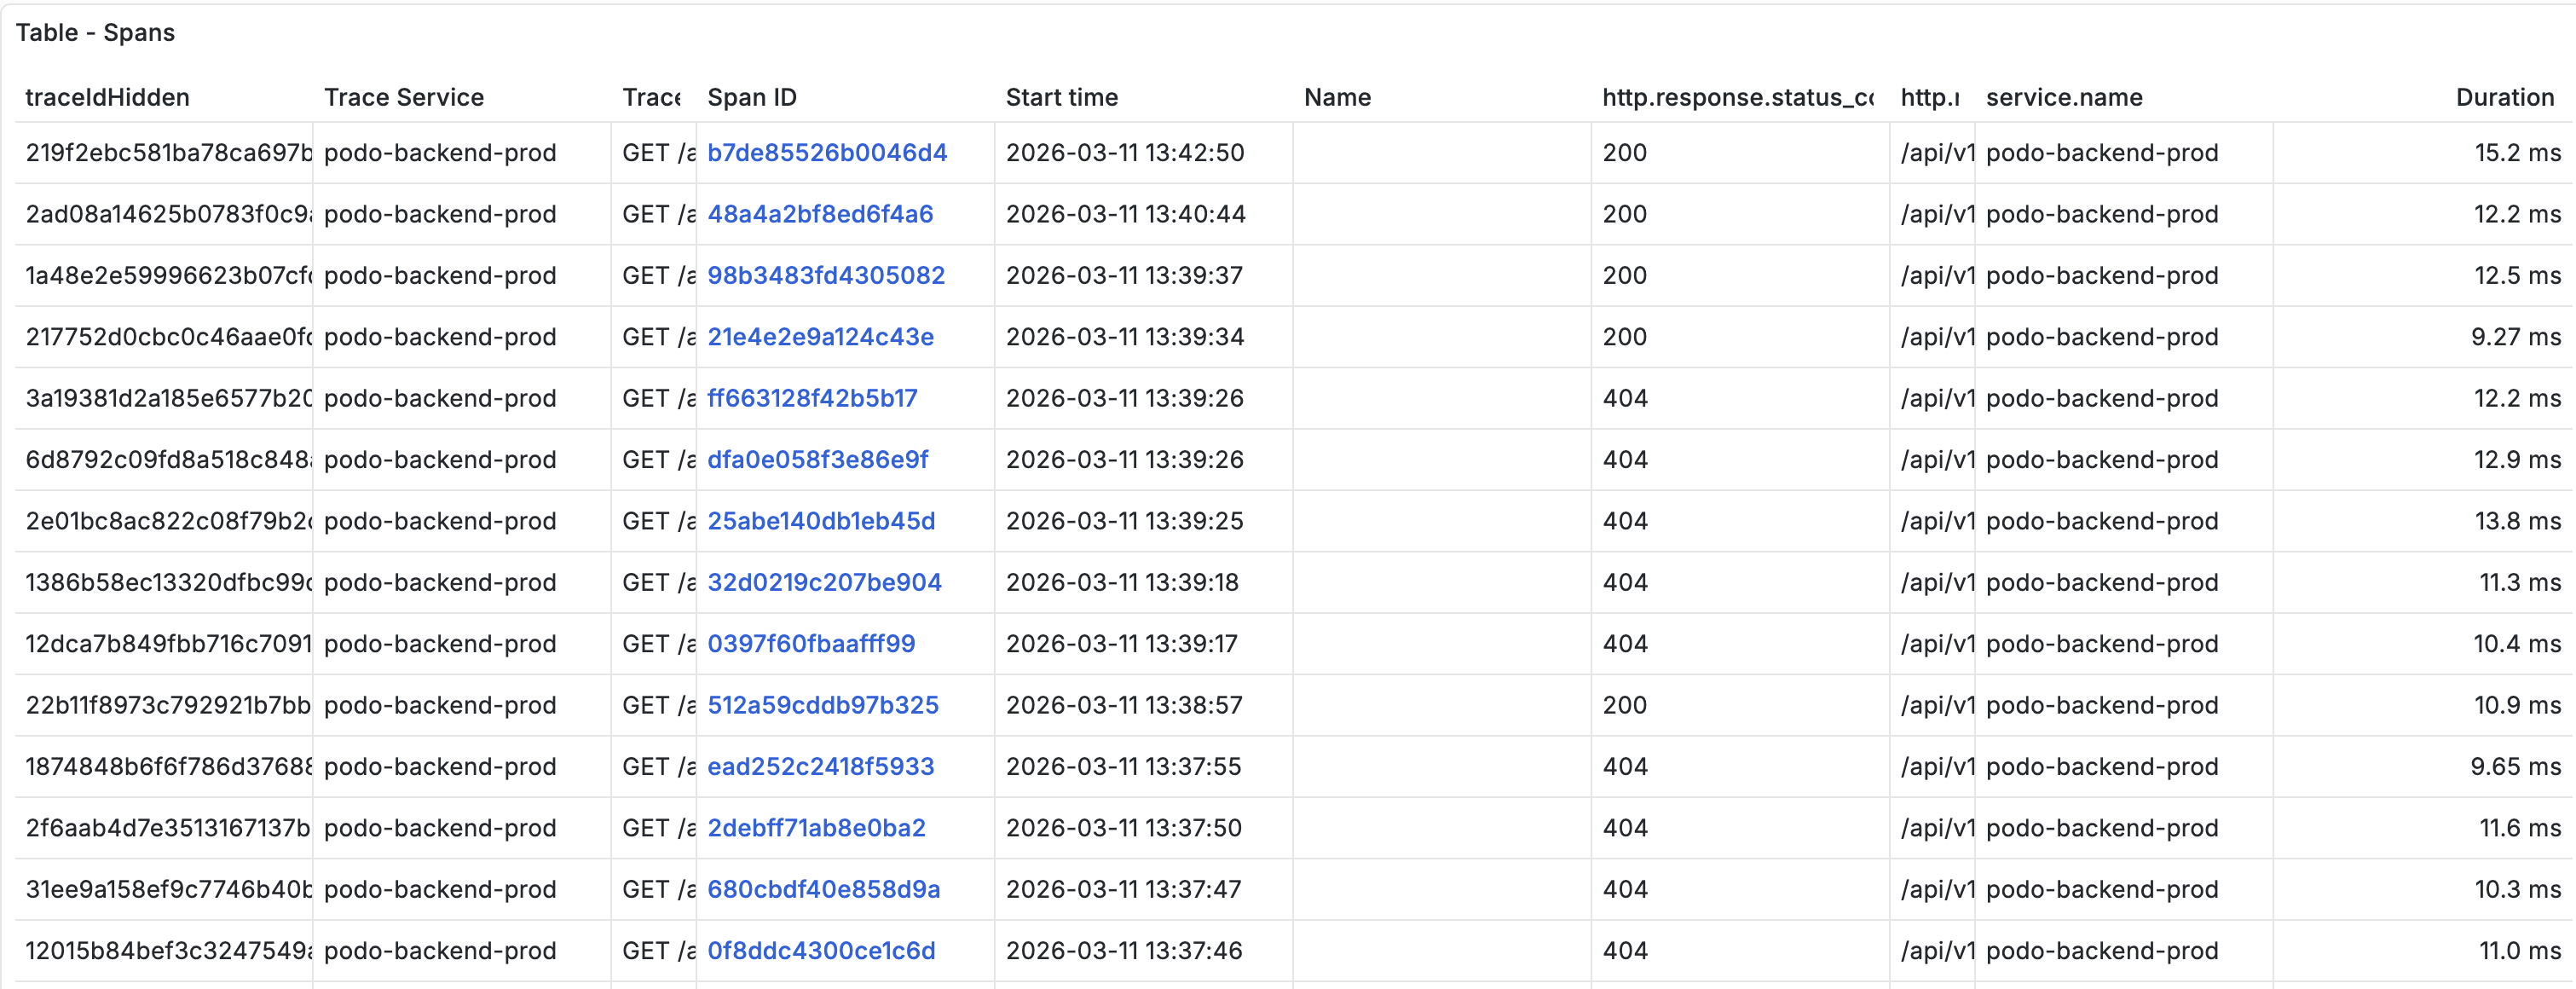The width and height of the screenshot is (2576, 989).
Task: Follow the span ID 98b3483fd4305082 link
Action: pos(826,276)
